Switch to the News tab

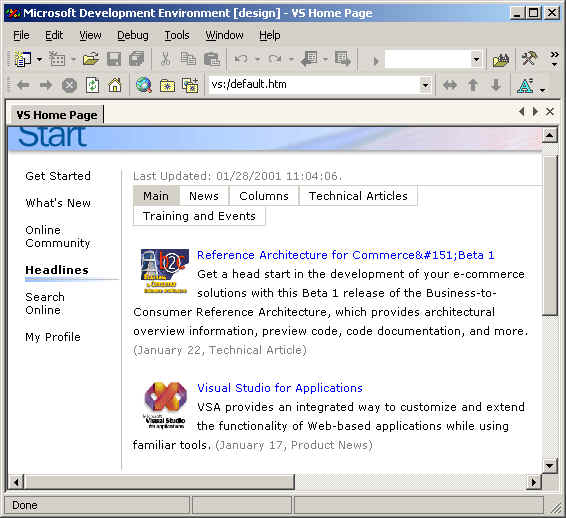(x=204, y=196)
